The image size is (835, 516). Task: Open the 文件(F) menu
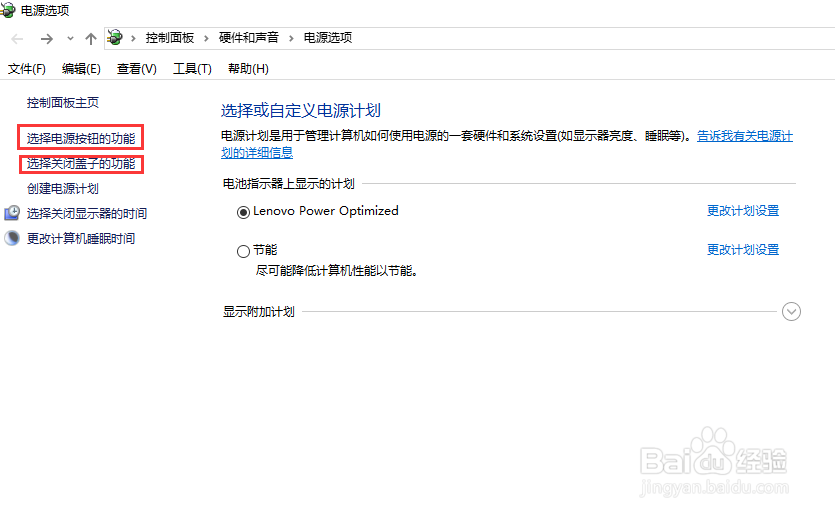pyautogui.click(x=27, y=69)
